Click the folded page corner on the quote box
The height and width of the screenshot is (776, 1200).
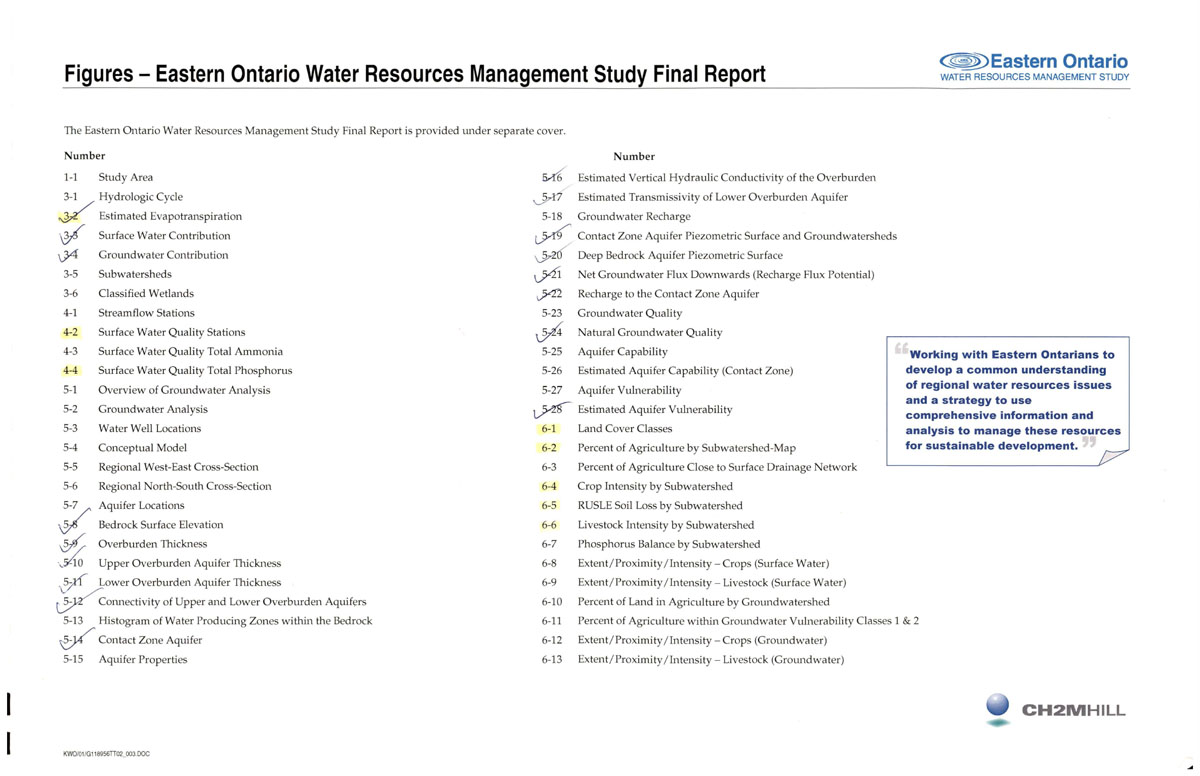[x=1112, y=457]
